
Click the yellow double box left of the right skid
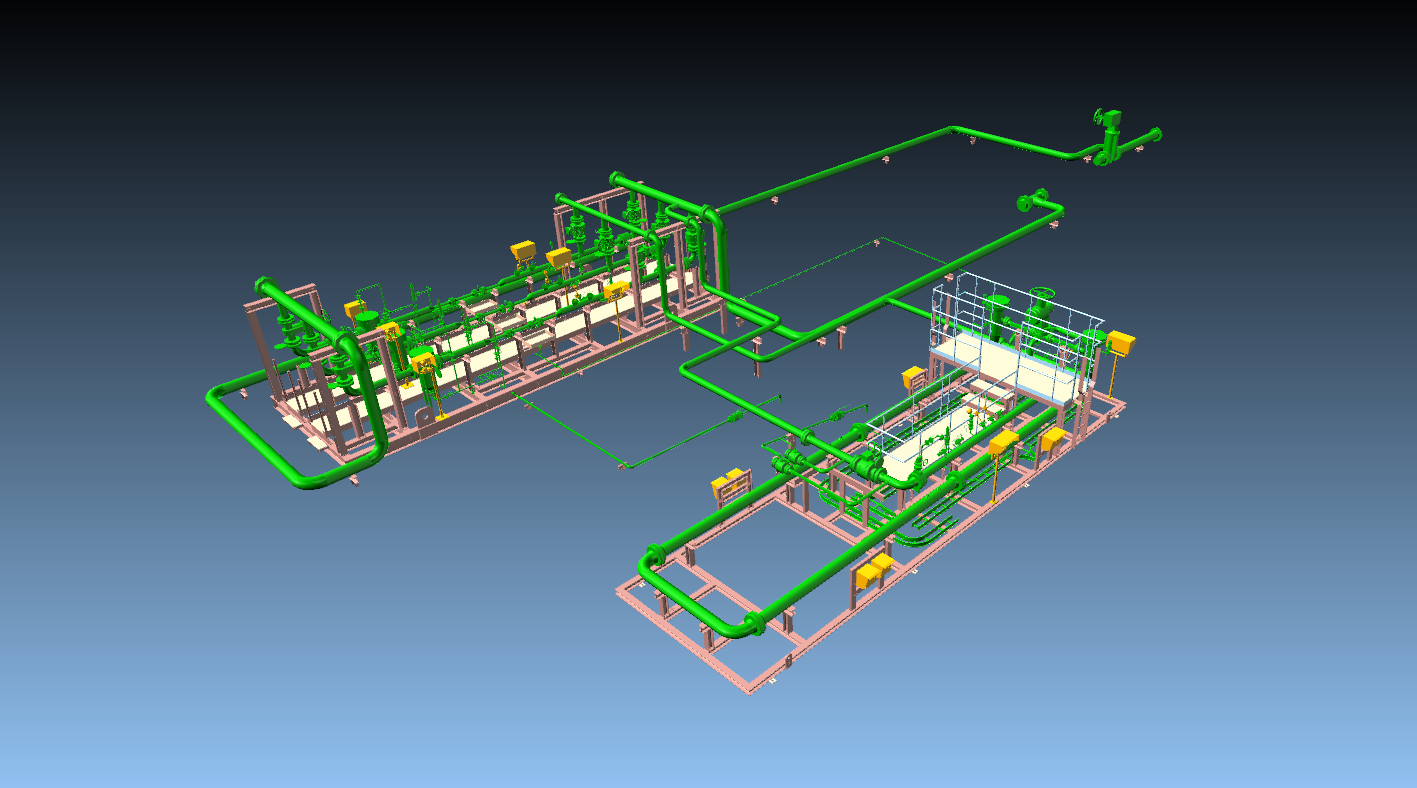(730, 484)
